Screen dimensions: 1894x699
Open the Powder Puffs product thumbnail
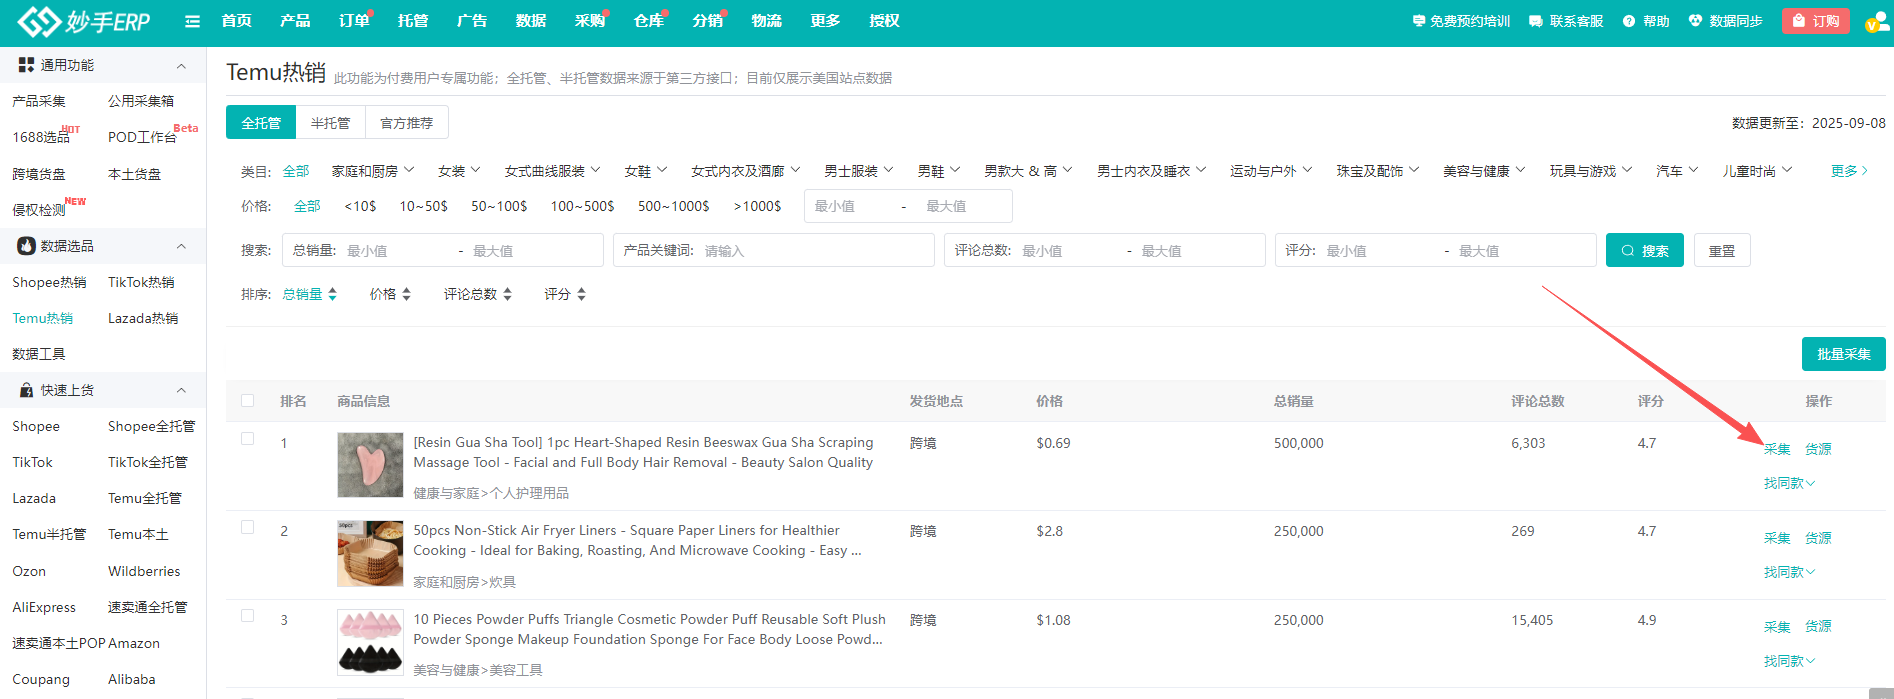click(x=370, y=642)
